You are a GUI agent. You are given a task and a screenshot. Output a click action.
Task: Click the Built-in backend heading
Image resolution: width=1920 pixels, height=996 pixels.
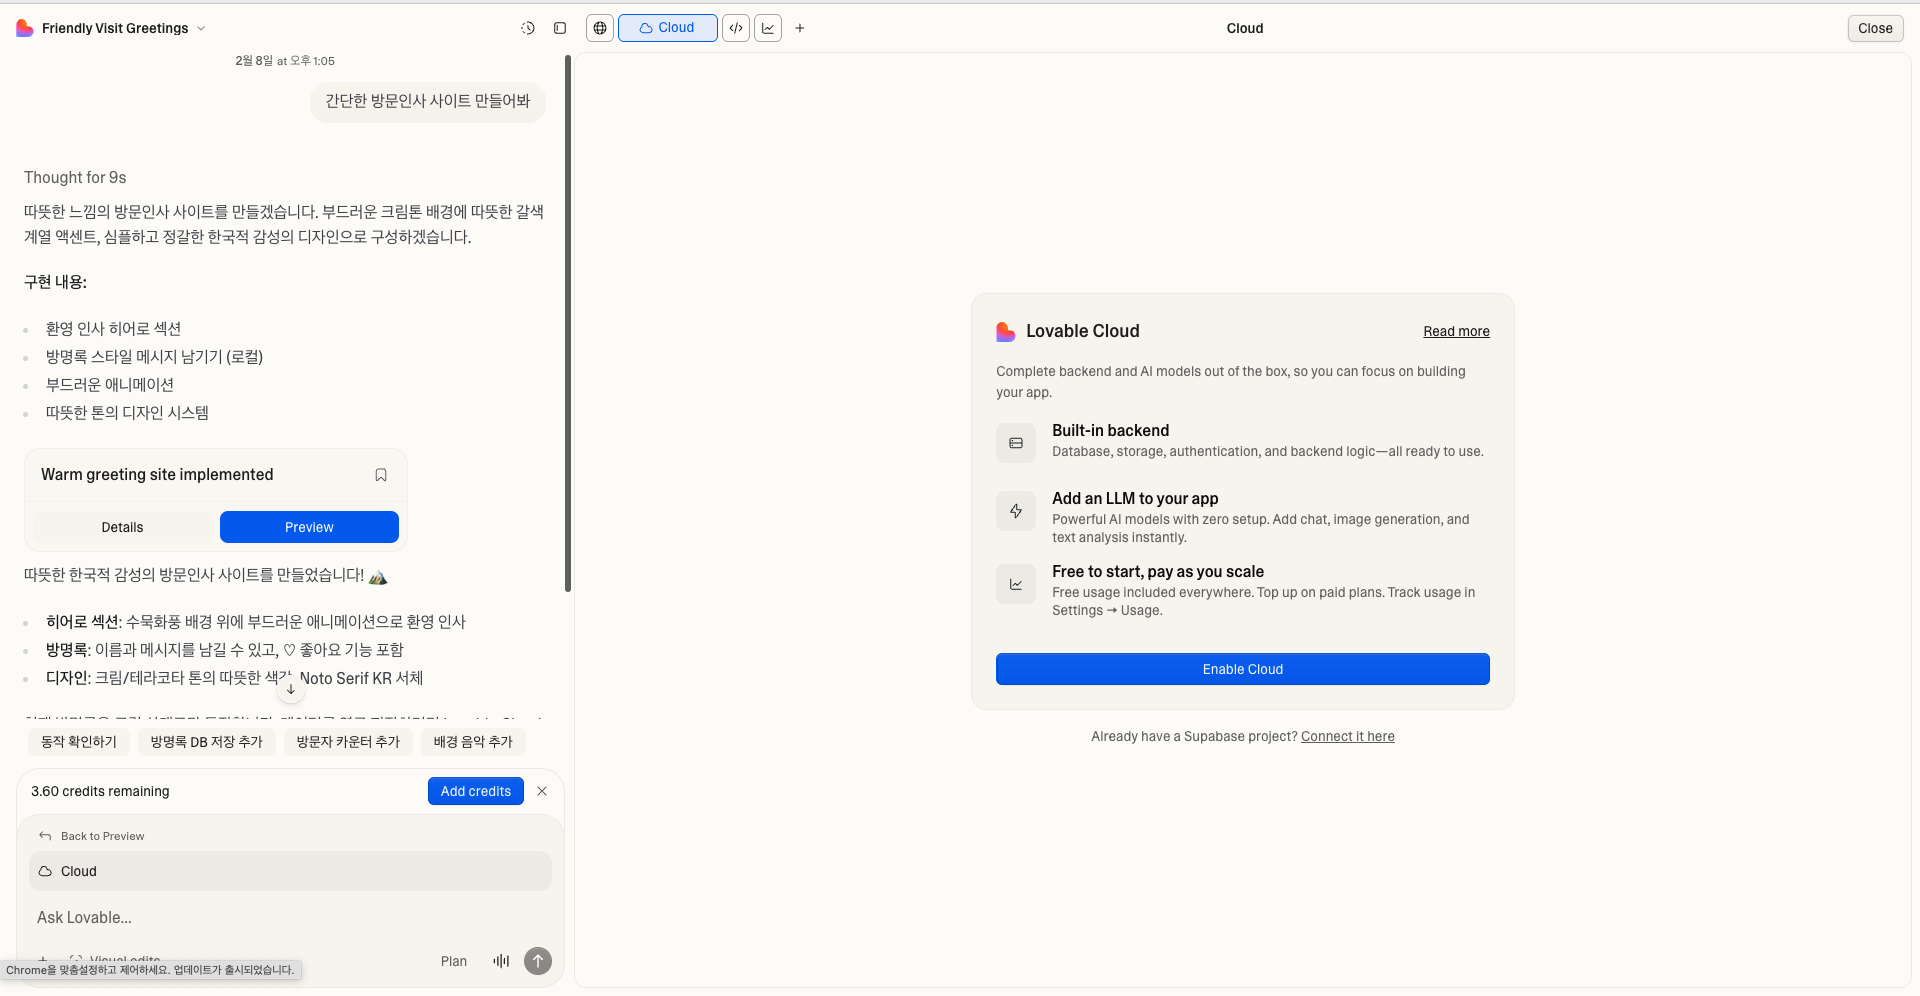1110,430
